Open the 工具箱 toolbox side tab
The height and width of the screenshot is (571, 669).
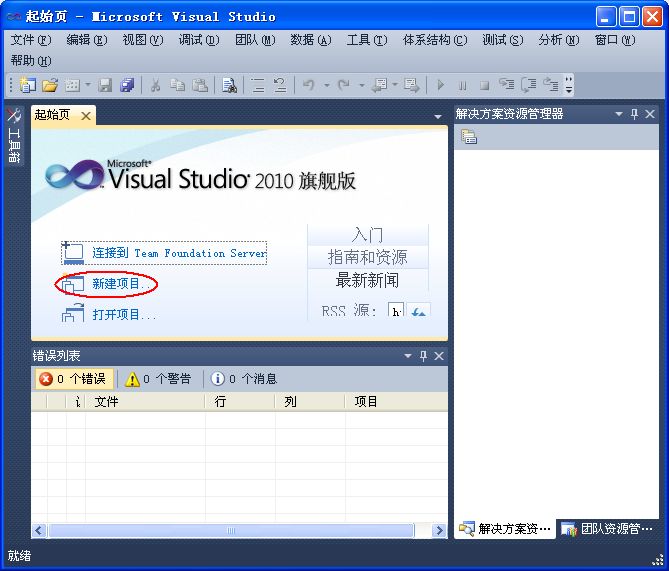(x=14, y=135)
